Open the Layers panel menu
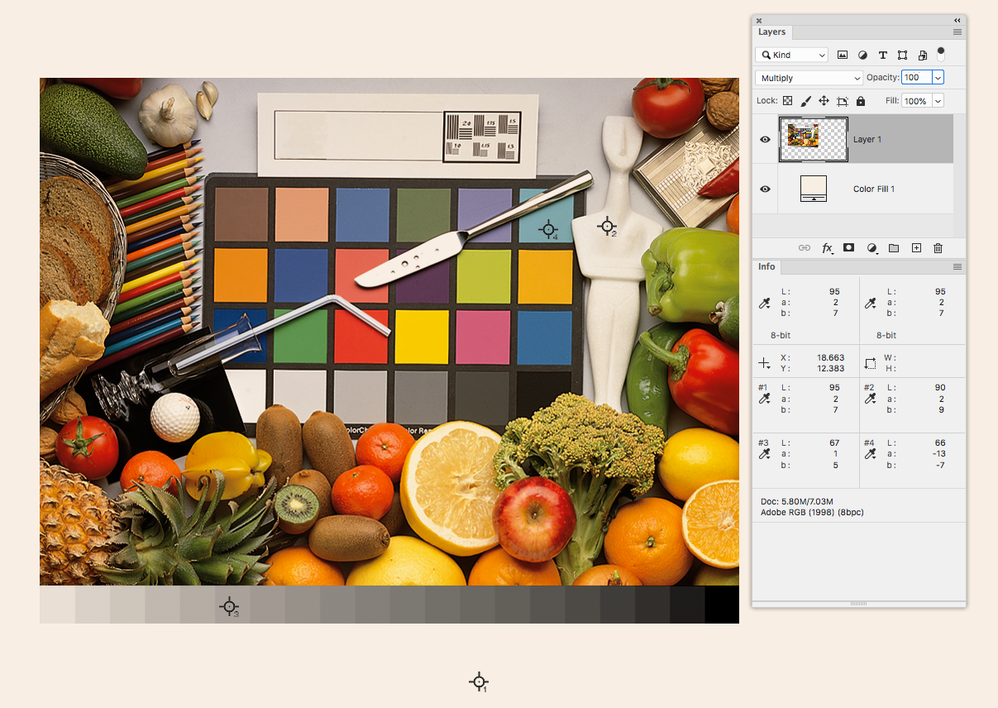Screen dimensions: 998x708 click(x=957, y=32)
